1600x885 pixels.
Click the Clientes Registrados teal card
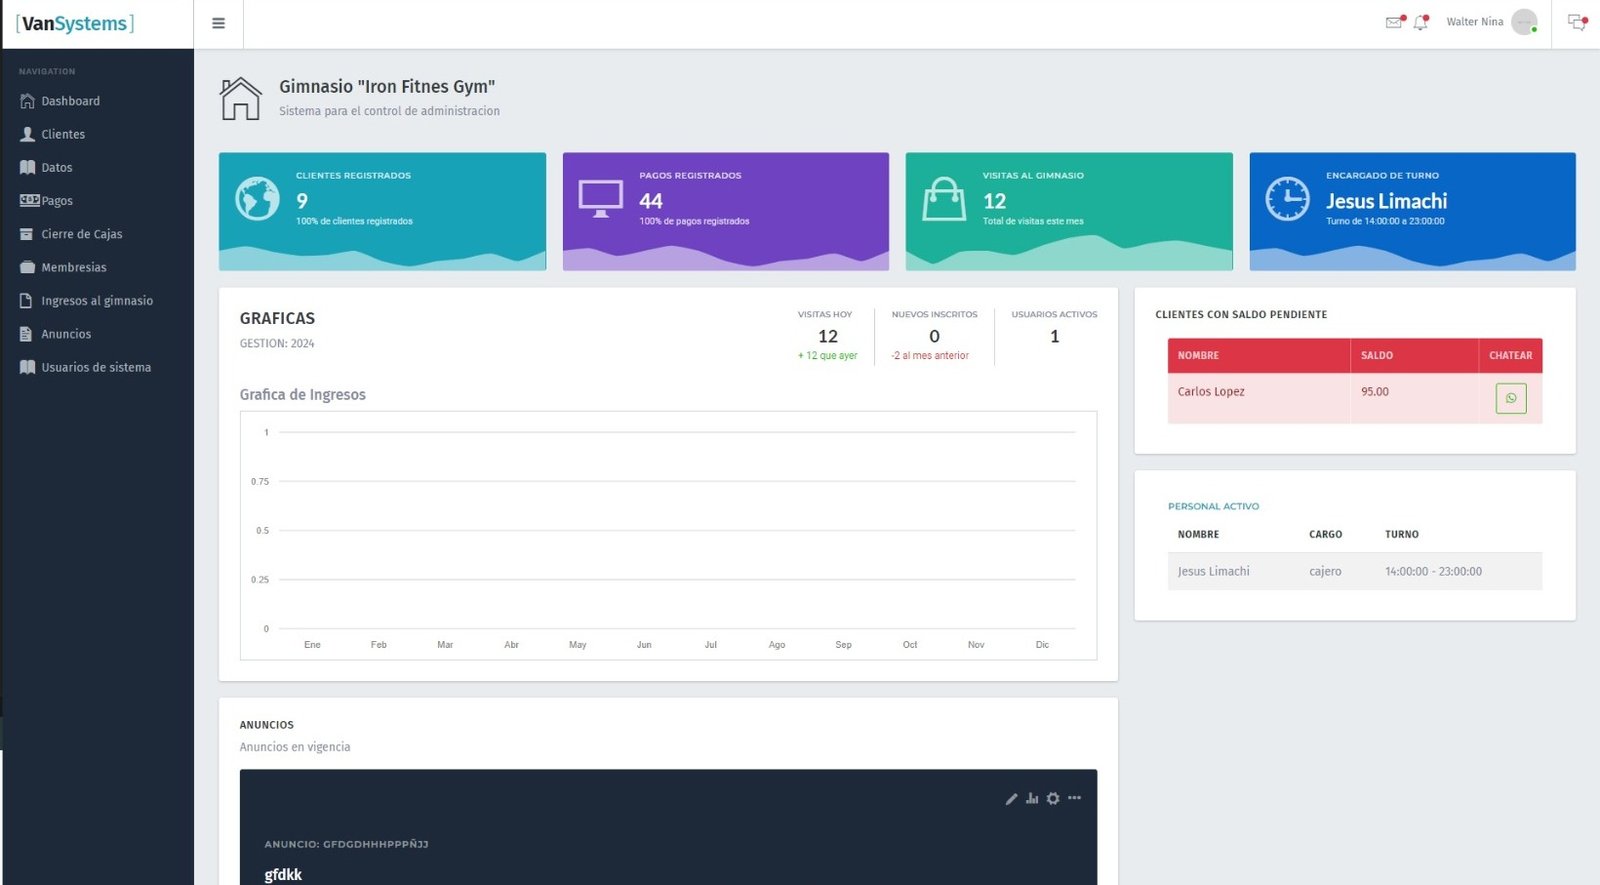(x=382, y=211)
